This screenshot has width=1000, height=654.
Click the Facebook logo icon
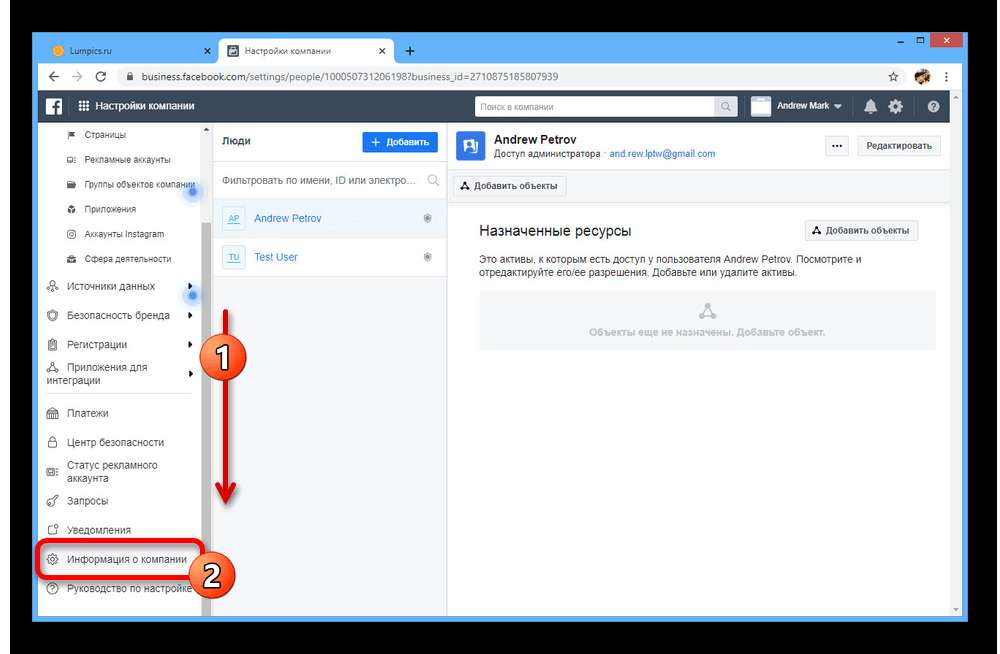[x=54, y=106]
